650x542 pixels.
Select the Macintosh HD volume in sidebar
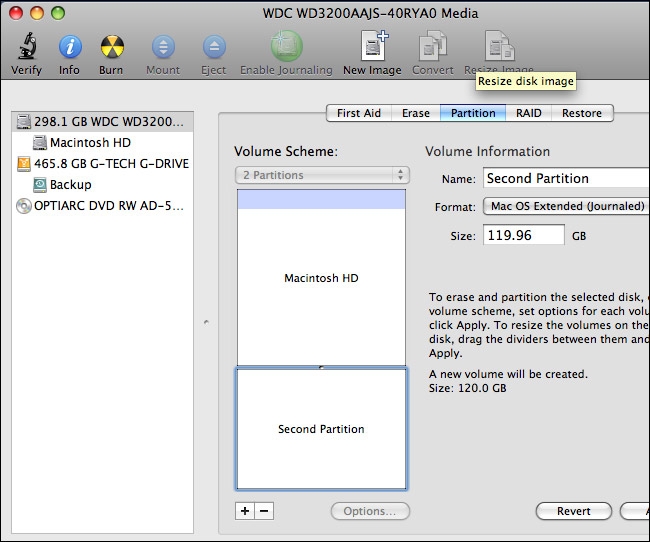tap(102, 143)
